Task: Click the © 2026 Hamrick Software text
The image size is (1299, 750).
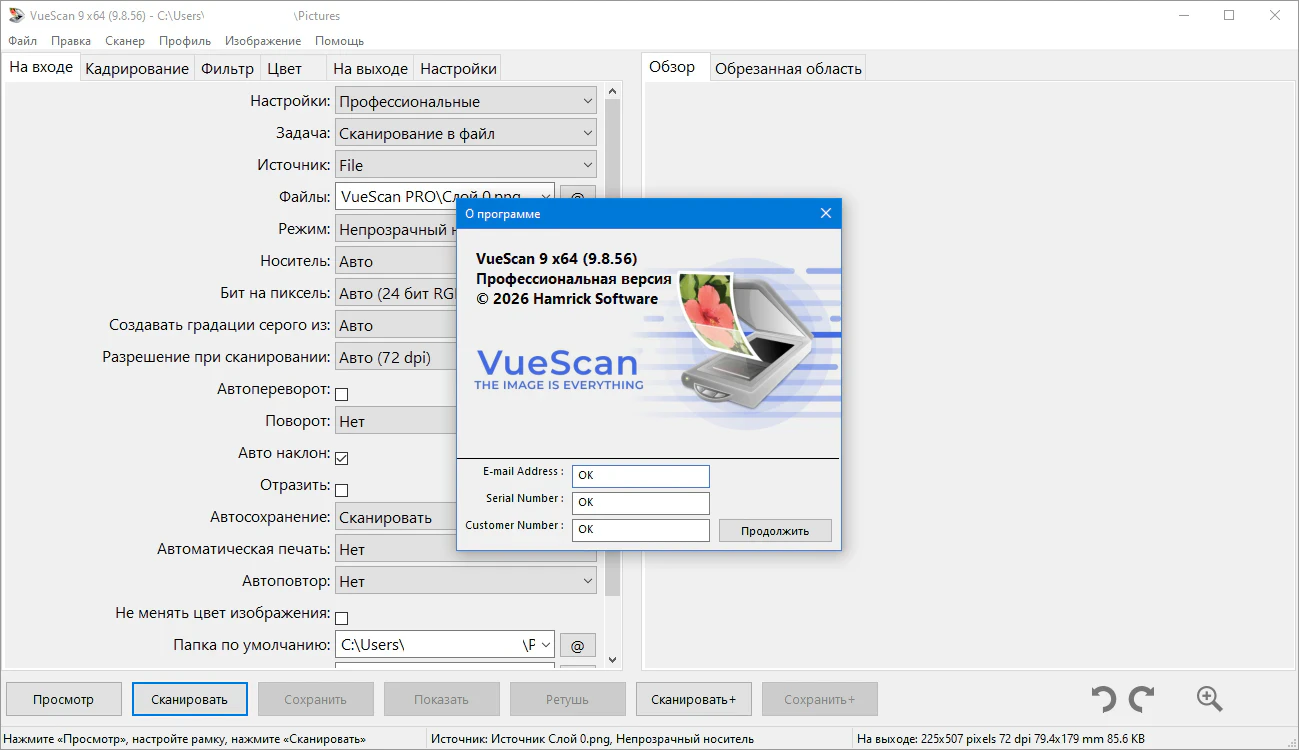Action: (567, 299)
